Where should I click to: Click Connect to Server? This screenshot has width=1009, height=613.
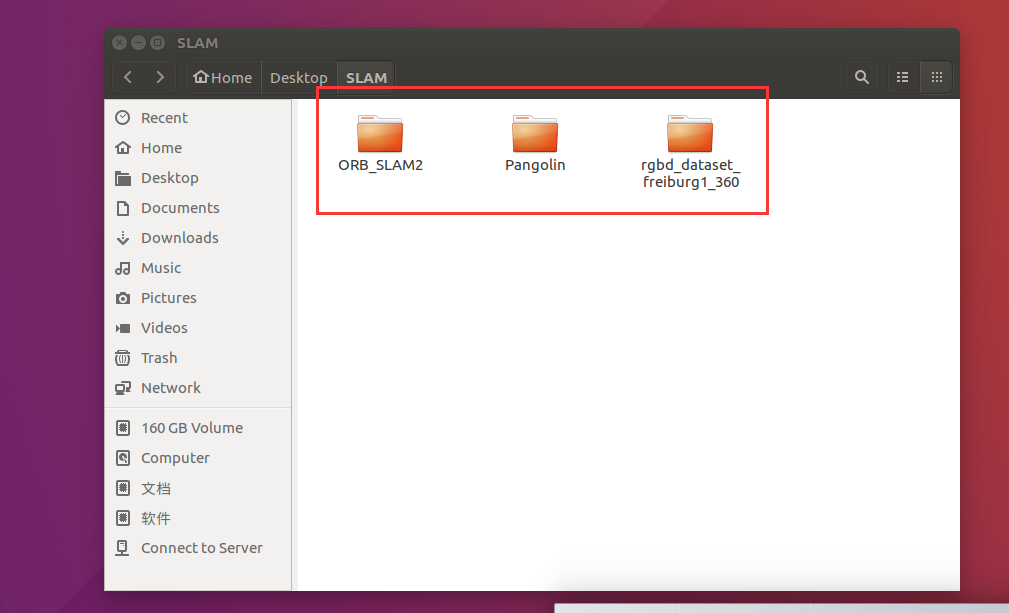pos(200,548)
